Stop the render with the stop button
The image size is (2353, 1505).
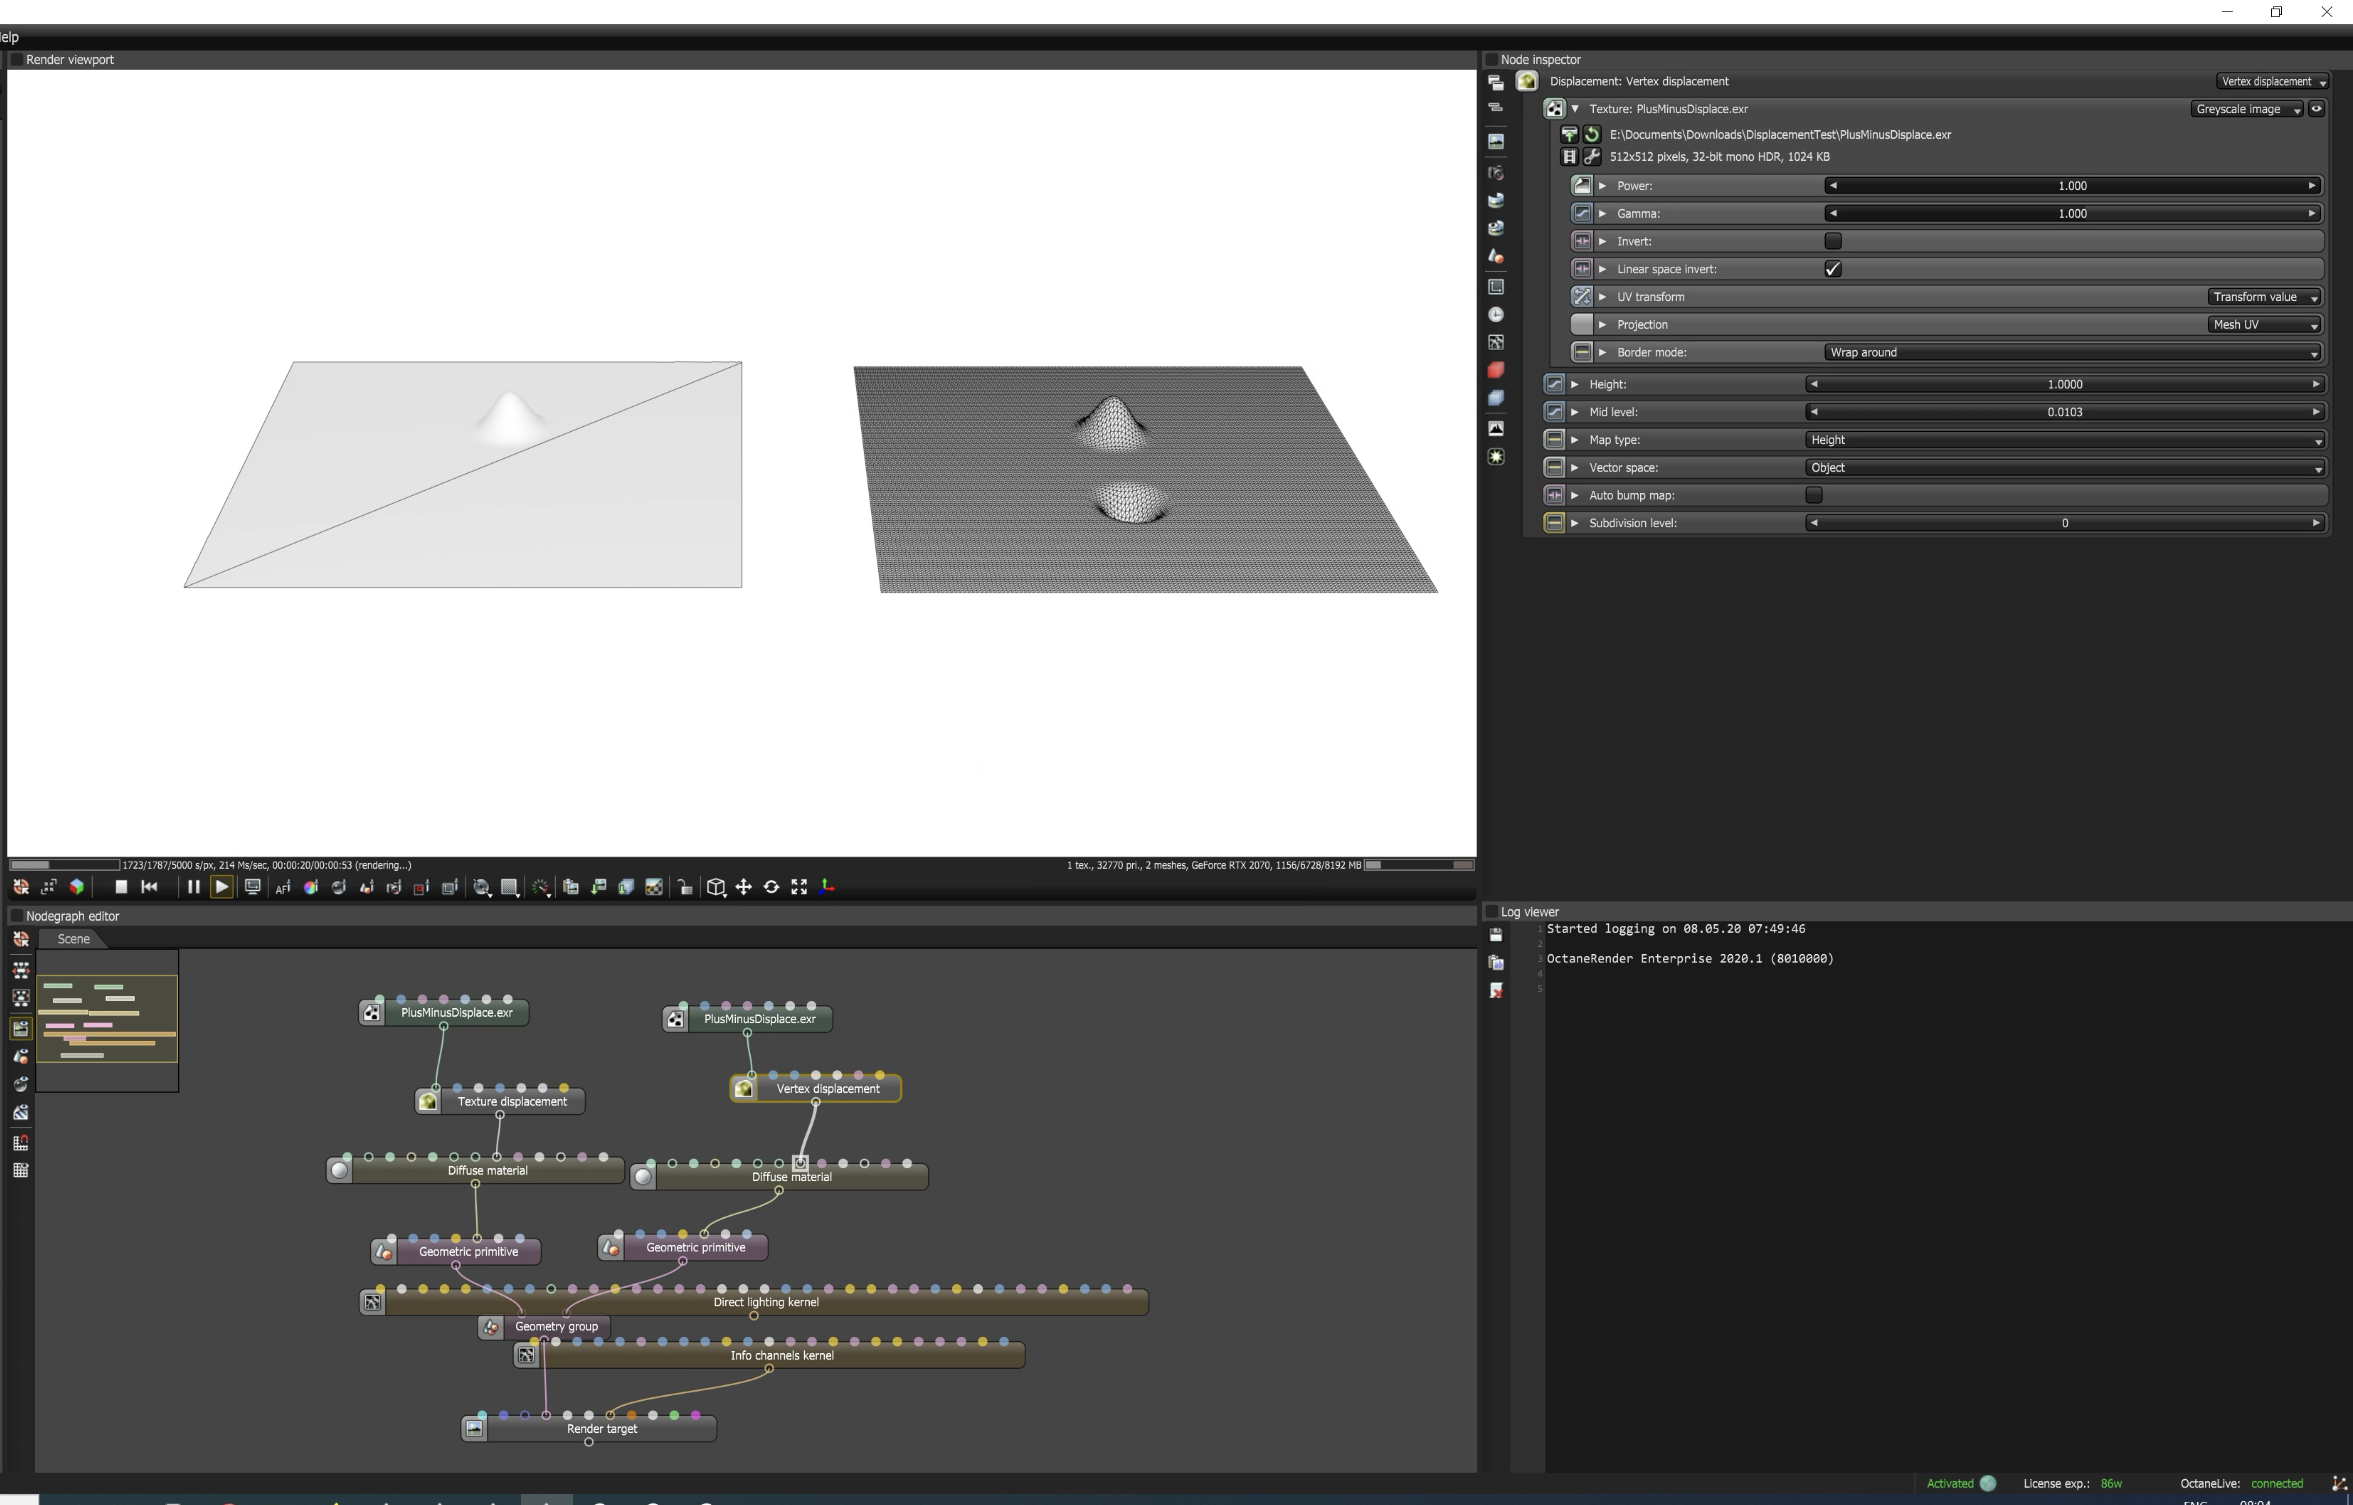coord(121,887)
